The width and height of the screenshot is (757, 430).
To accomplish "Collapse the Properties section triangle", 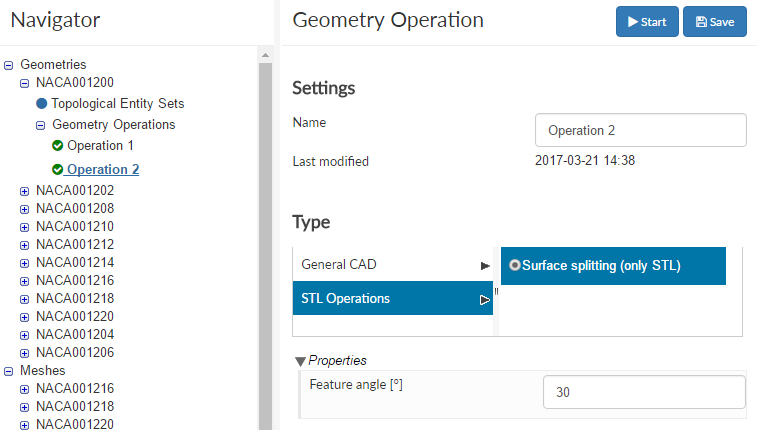I will (300, 361).
